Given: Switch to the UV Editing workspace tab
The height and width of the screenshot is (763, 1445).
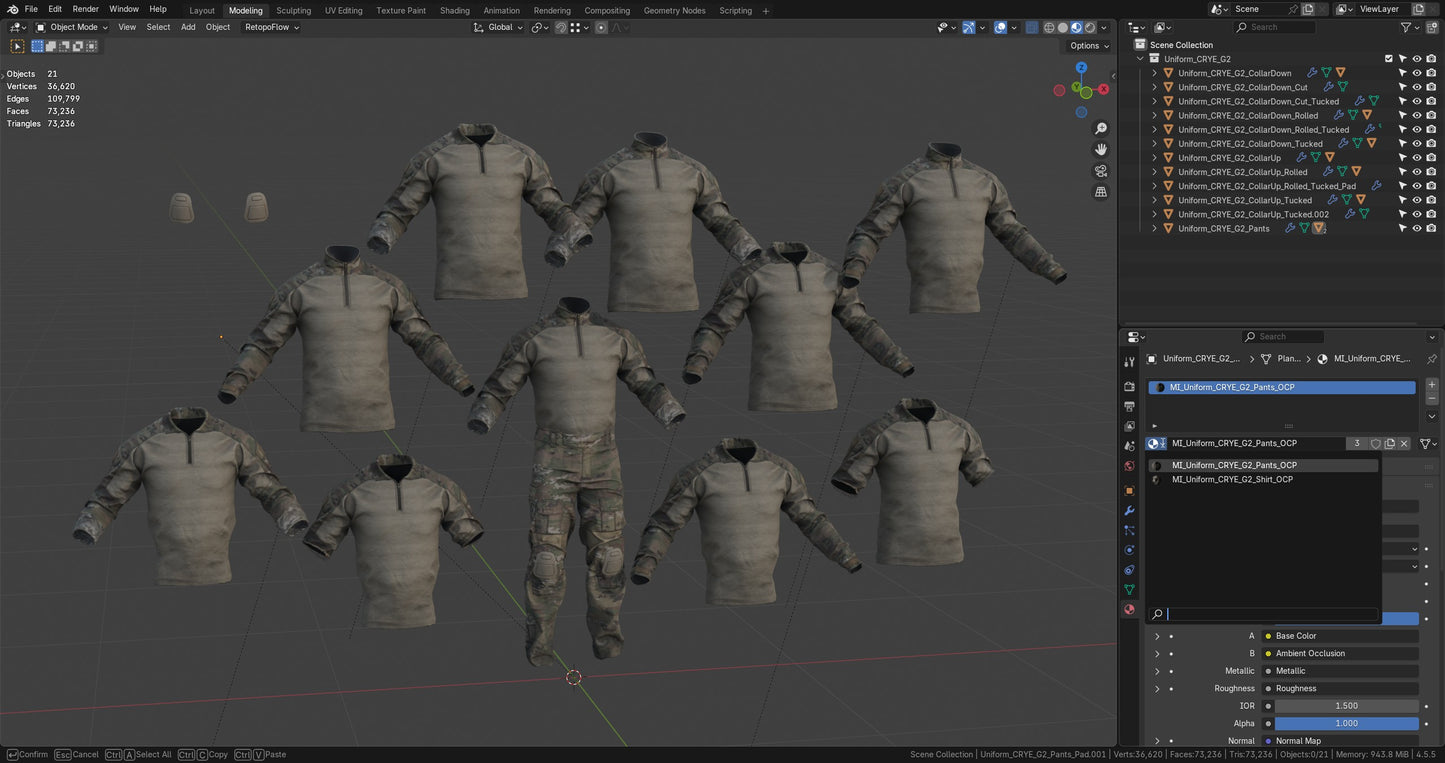Looking at the screenshot, I should point(343,10).
